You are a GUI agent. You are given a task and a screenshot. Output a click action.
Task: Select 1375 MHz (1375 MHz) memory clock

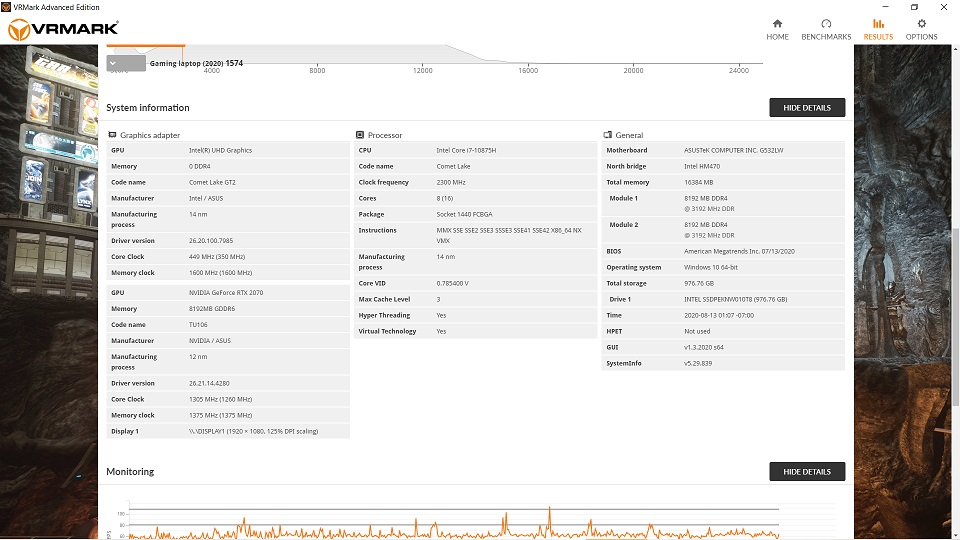(220, 415)
